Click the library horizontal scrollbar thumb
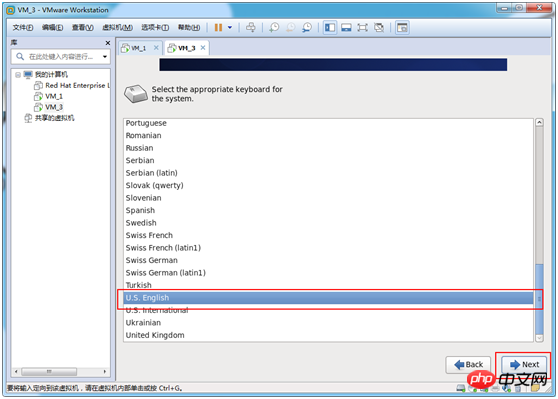Image resolution: width=558 pixels, height=399 pixels. tap(49, 372)
